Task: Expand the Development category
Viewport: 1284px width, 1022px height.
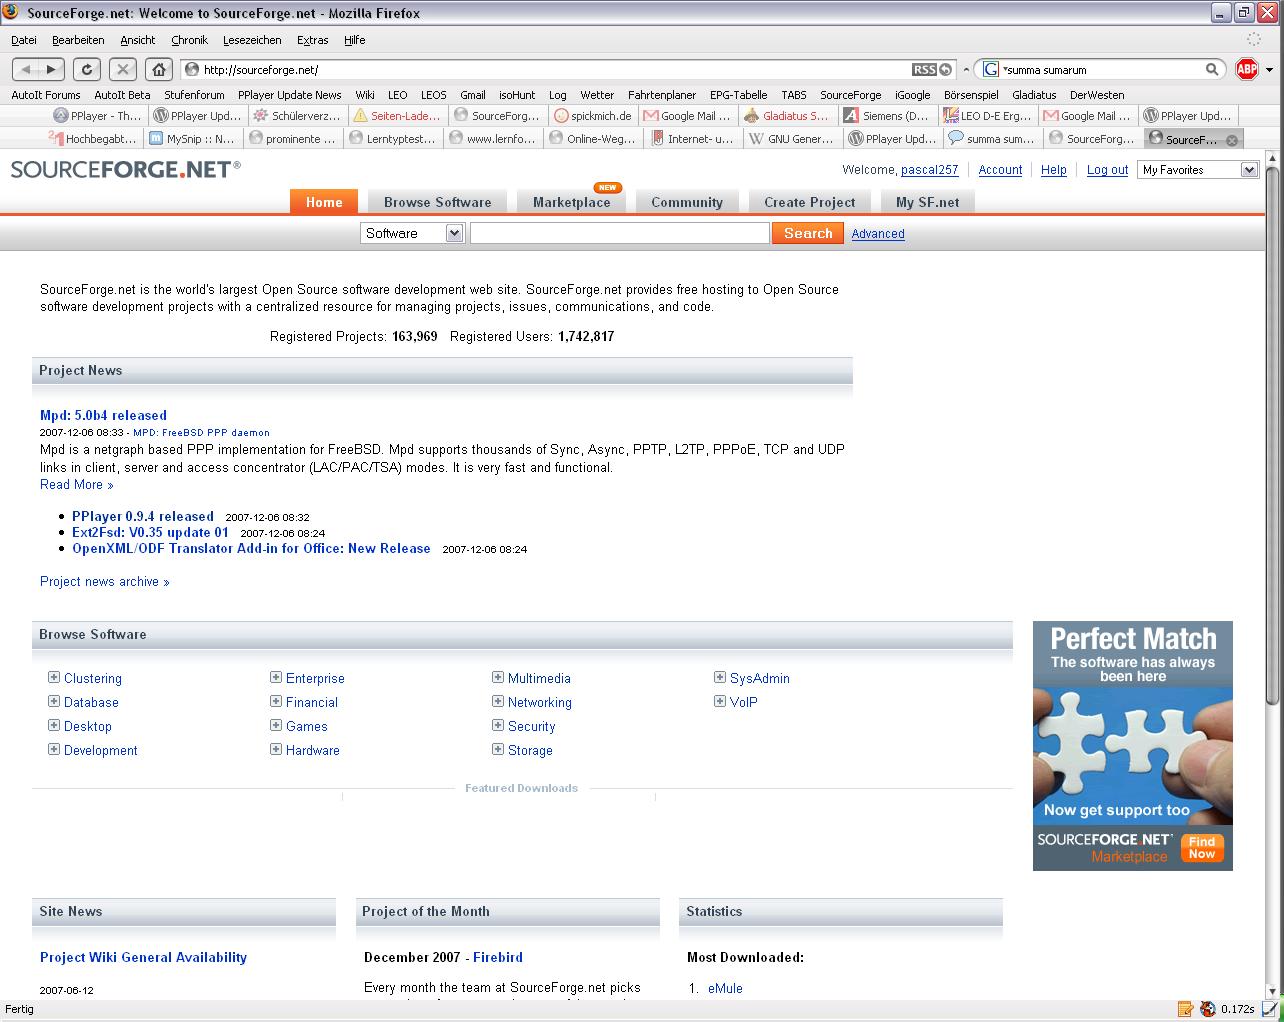Action: click(x=54, y=749)
